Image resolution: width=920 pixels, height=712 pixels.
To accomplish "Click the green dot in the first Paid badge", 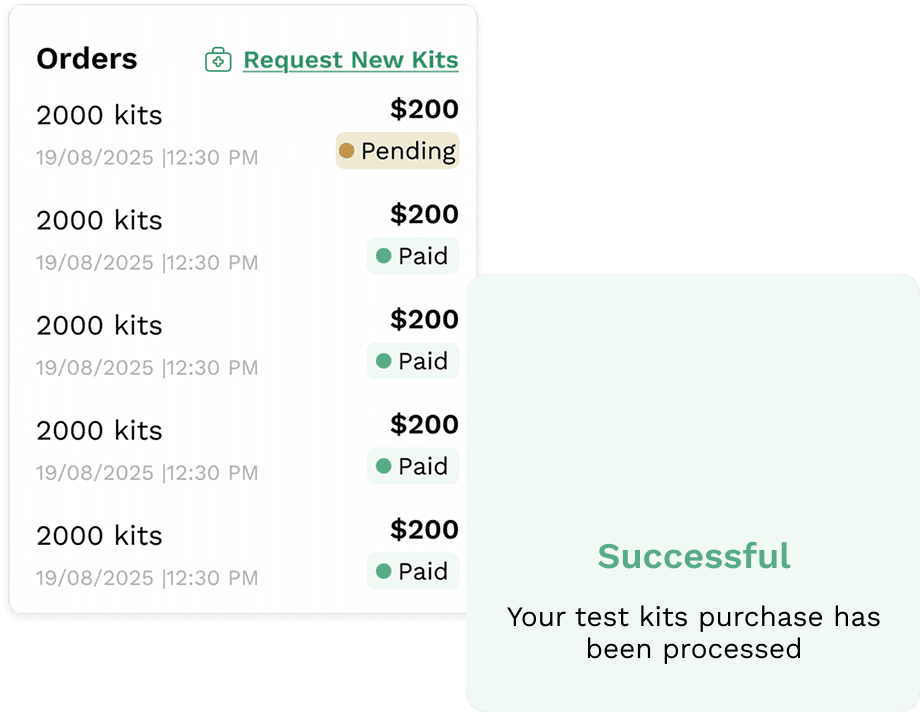I will 384,256.
